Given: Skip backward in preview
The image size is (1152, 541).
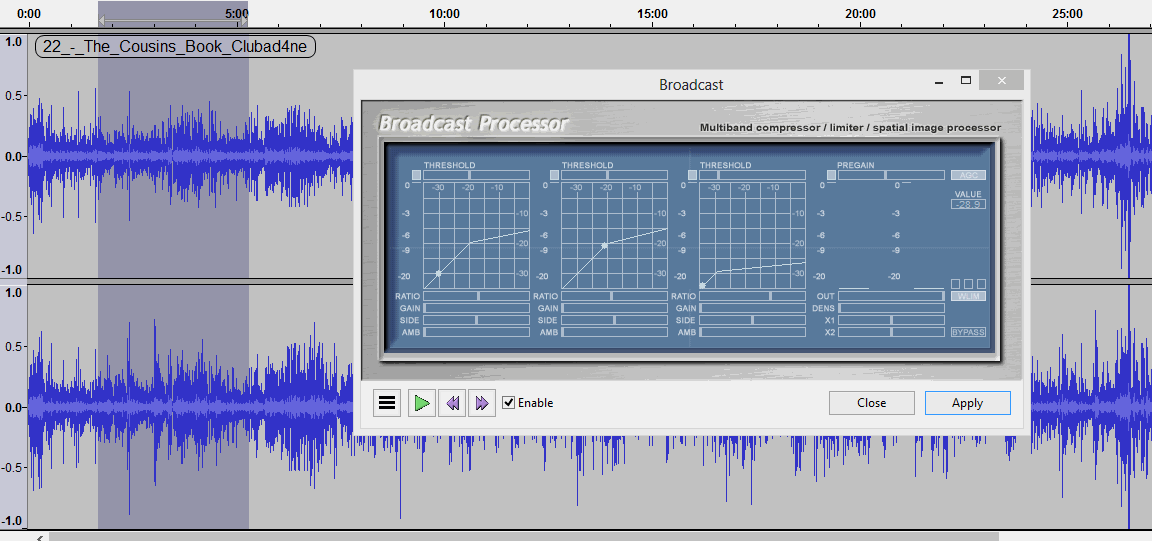Looking at the screenshot, I should tap(453, 403).
